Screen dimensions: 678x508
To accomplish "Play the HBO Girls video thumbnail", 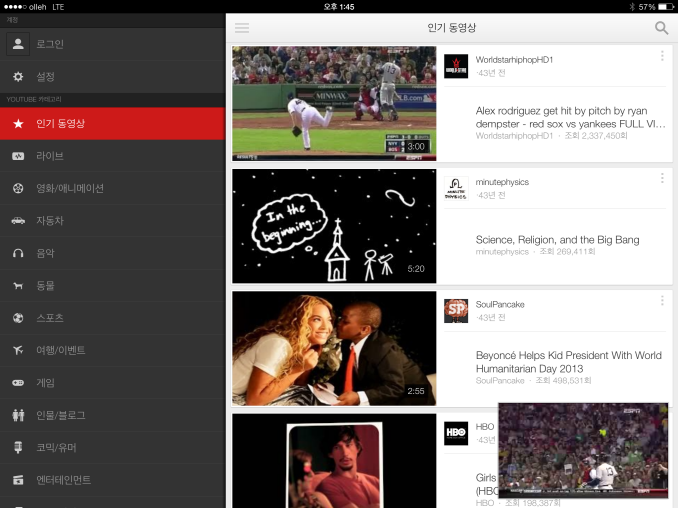I will tap(334, 461).
